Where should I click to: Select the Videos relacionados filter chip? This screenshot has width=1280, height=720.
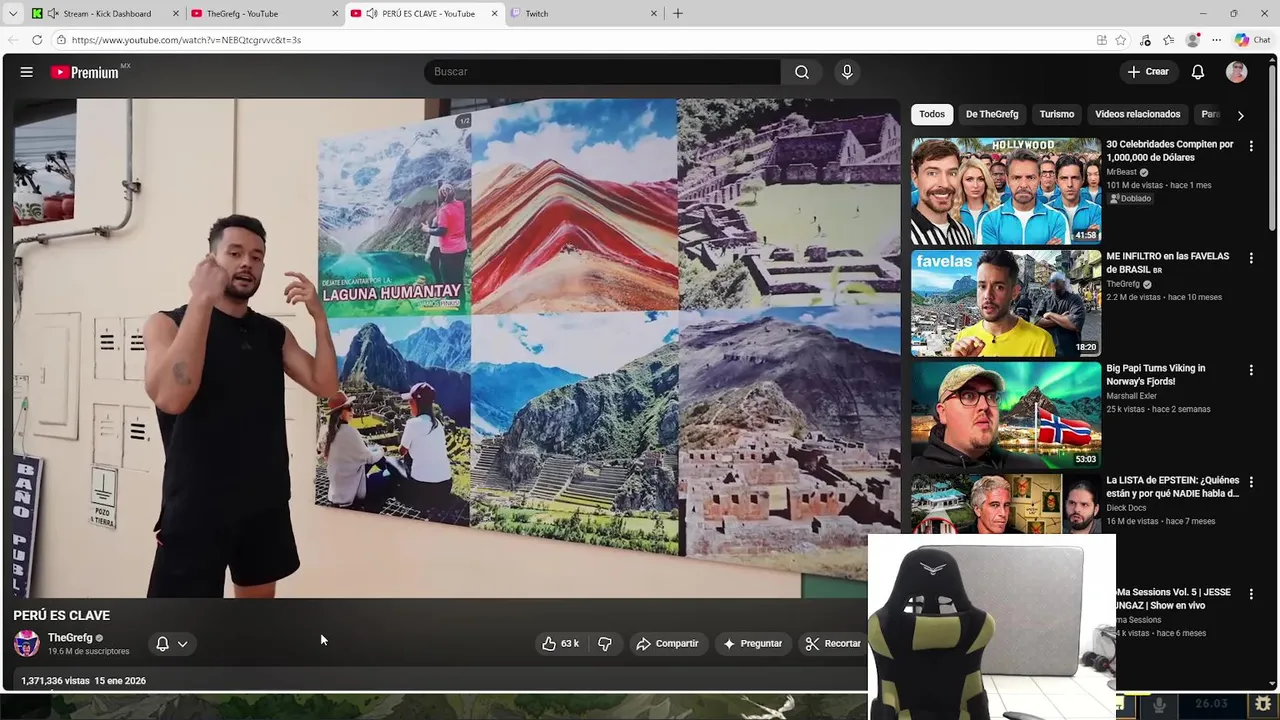[1137, 114]
